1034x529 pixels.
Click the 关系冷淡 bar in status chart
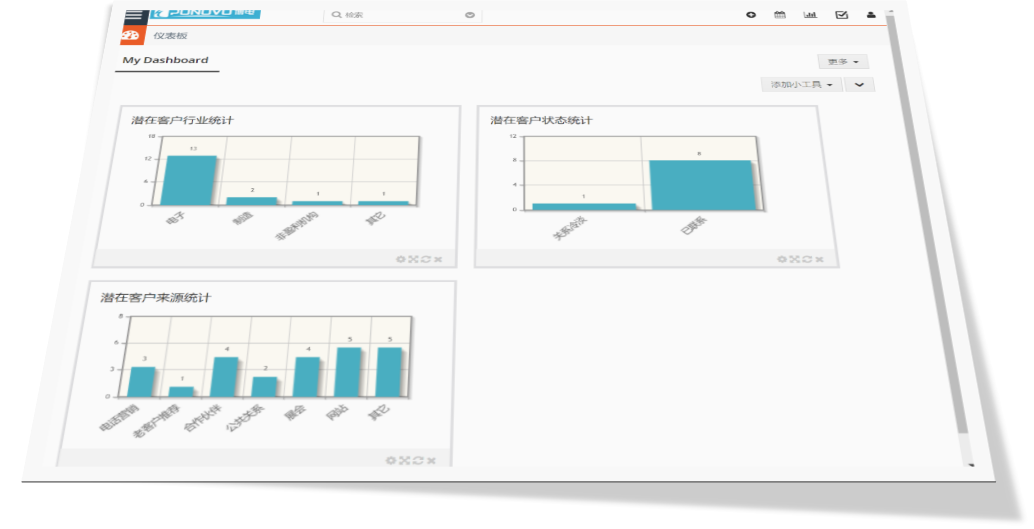(x=584, y=207)
